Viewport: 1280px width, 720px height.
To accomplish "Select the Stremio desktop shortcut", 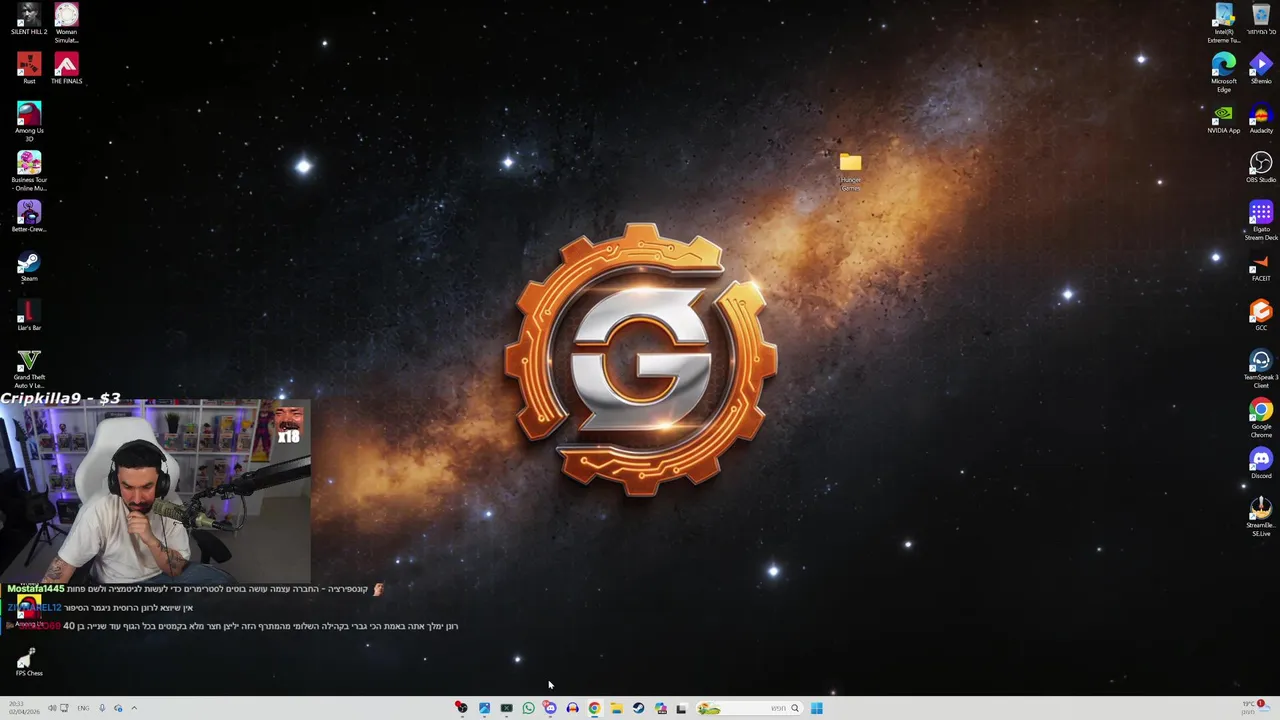I will coord(1261,69).
